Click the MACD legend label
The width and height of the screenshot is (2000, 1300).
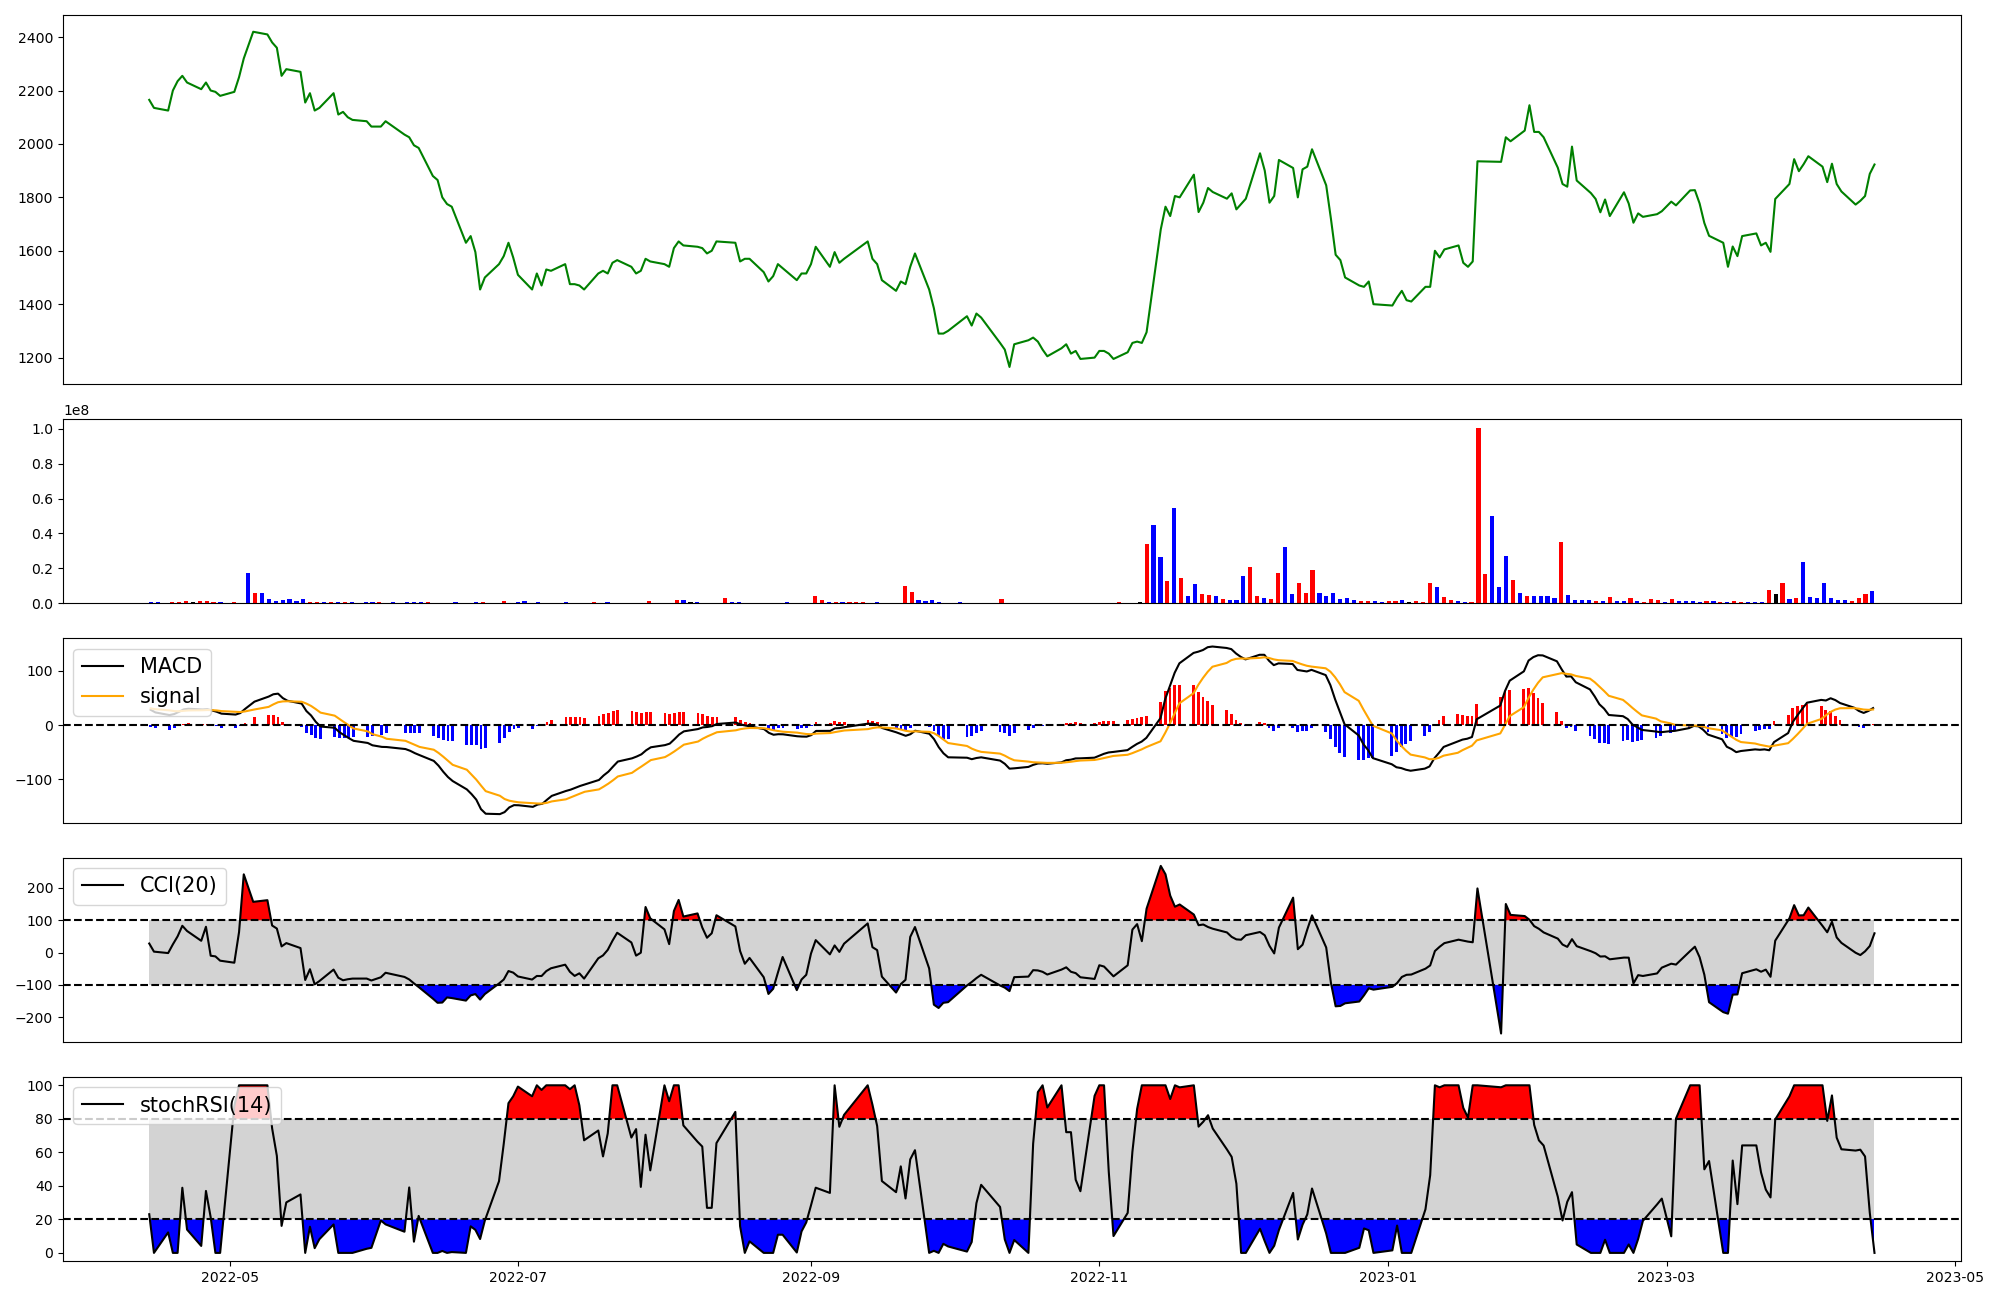(x=170, y=666)
